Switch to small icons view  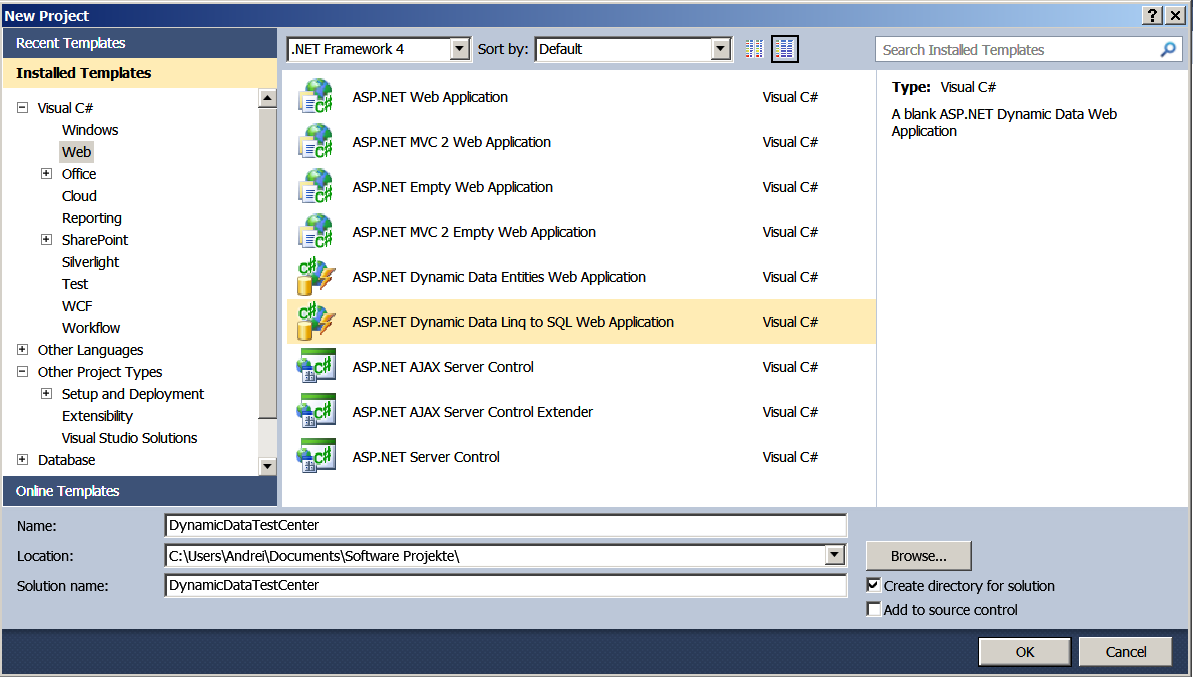753,48
